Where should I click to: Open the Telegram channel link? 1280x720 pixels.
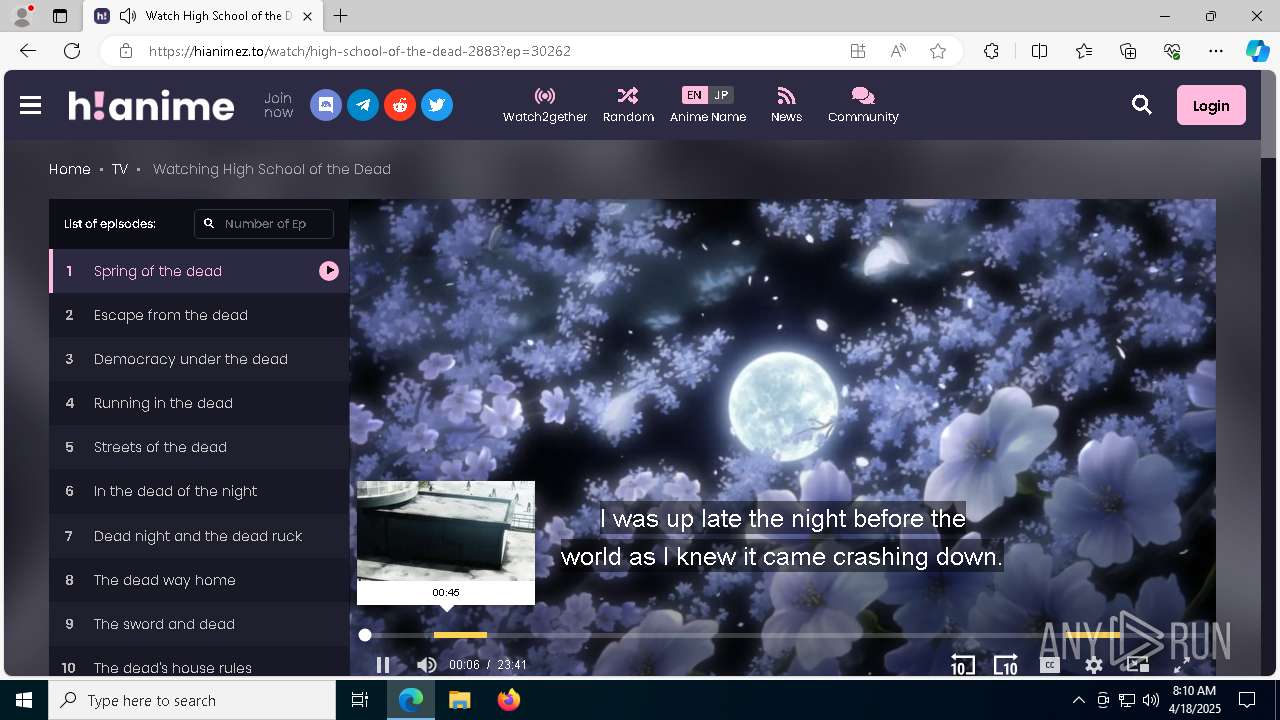[363, 105]
